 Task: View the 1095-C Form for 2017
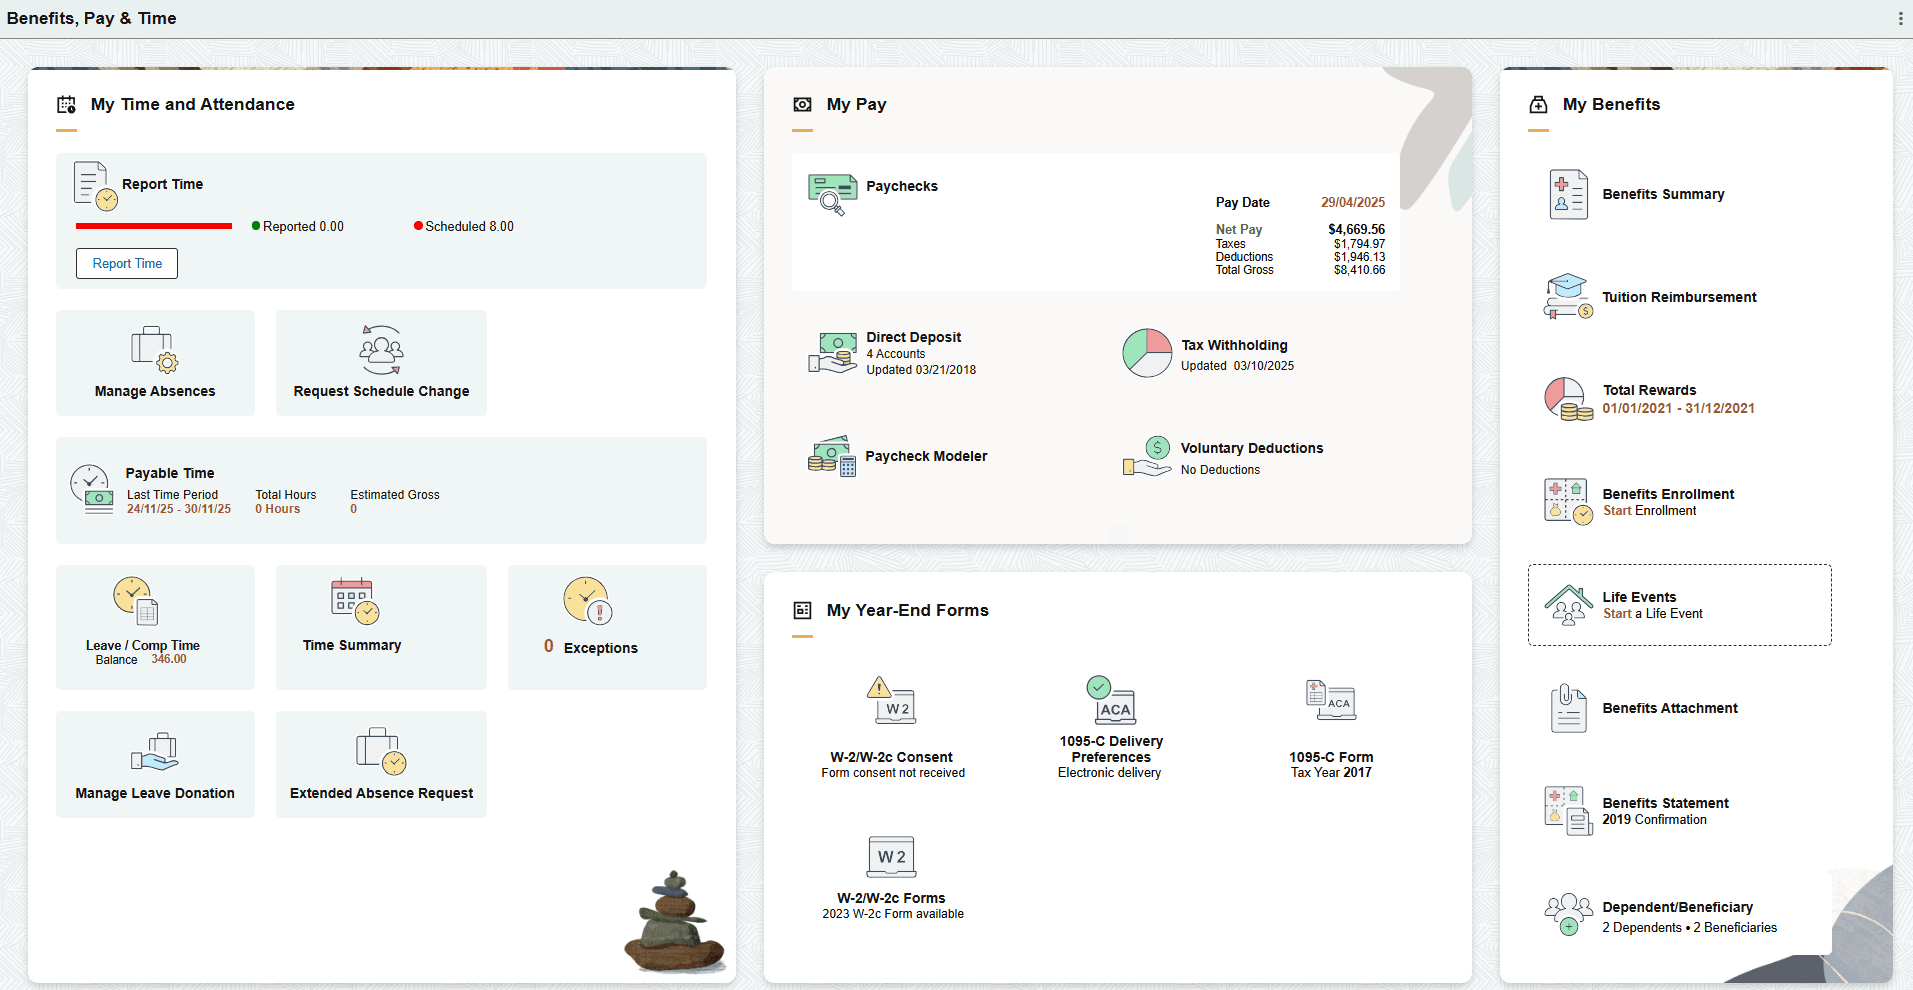pyautogui.click(x=1330, y=701)
